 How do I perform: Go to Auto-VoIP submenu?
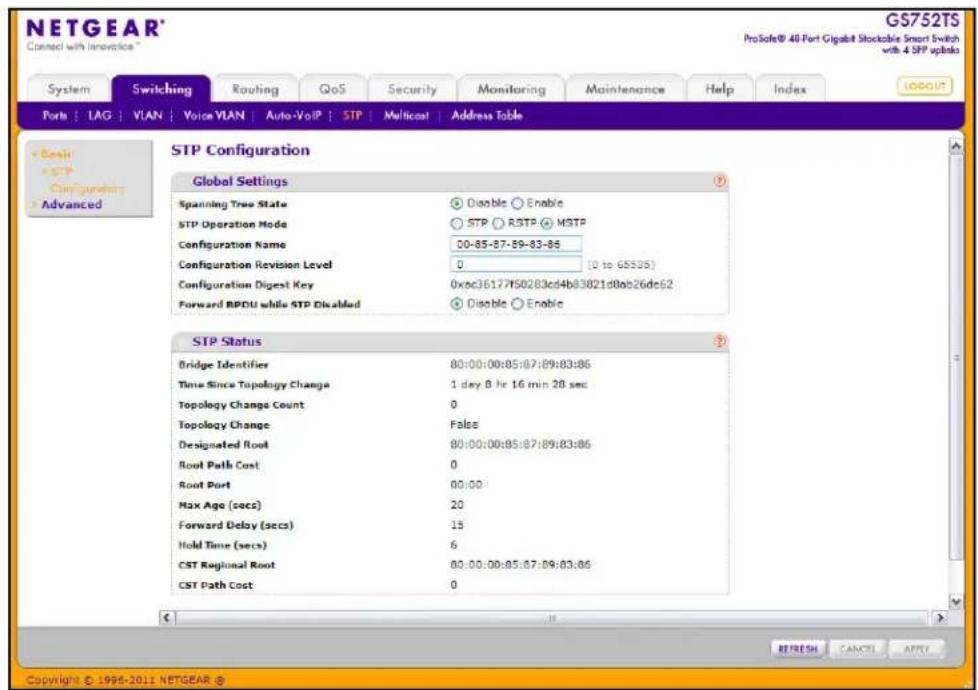tap(293, 115)
